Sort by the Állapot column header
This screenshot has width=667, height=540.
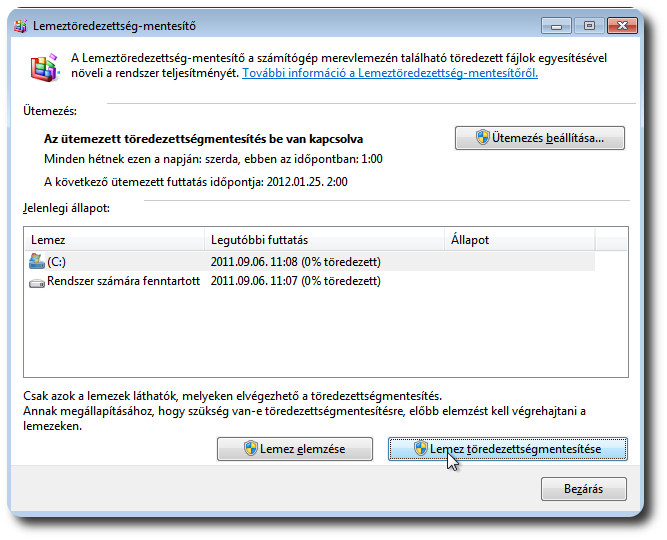(519, 240)
